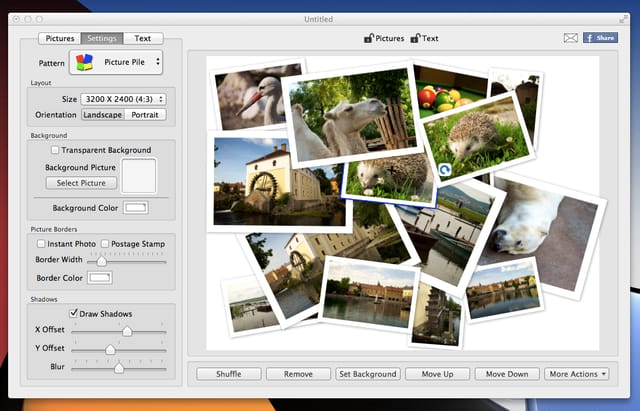This screenshot has height=411, width=640.
Task: Toggle the Text lock icon
Action: 415,38
